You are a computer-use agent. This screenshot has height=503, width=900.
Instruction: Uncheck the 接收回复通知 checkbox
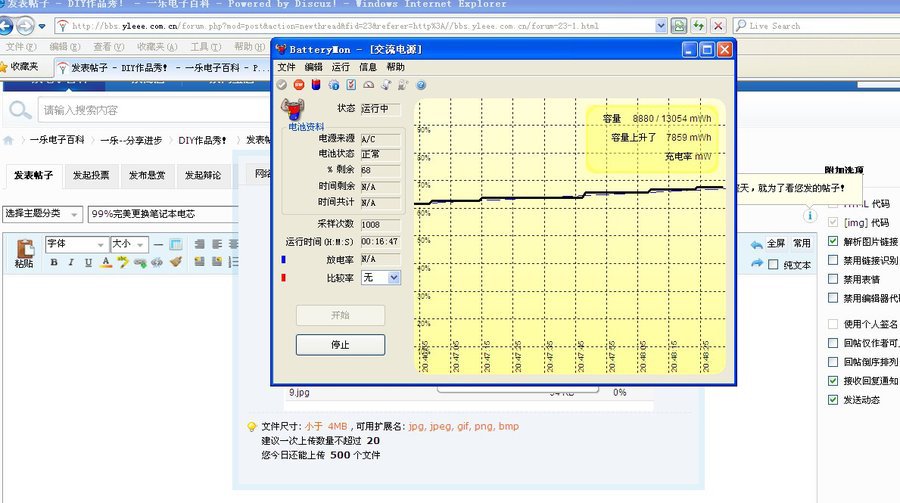(834, 381)
